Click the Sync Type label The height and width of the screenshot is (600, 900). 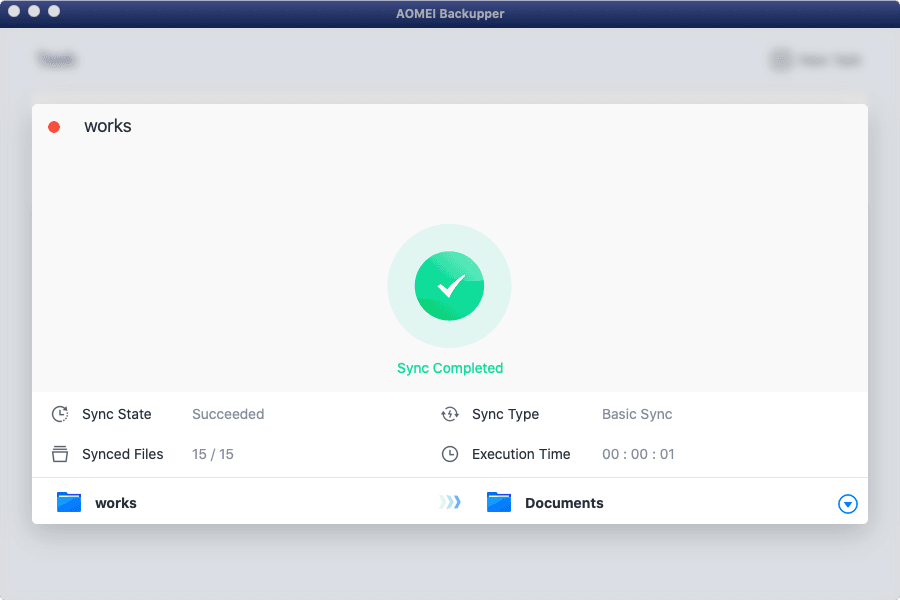[x=506, y=414]
